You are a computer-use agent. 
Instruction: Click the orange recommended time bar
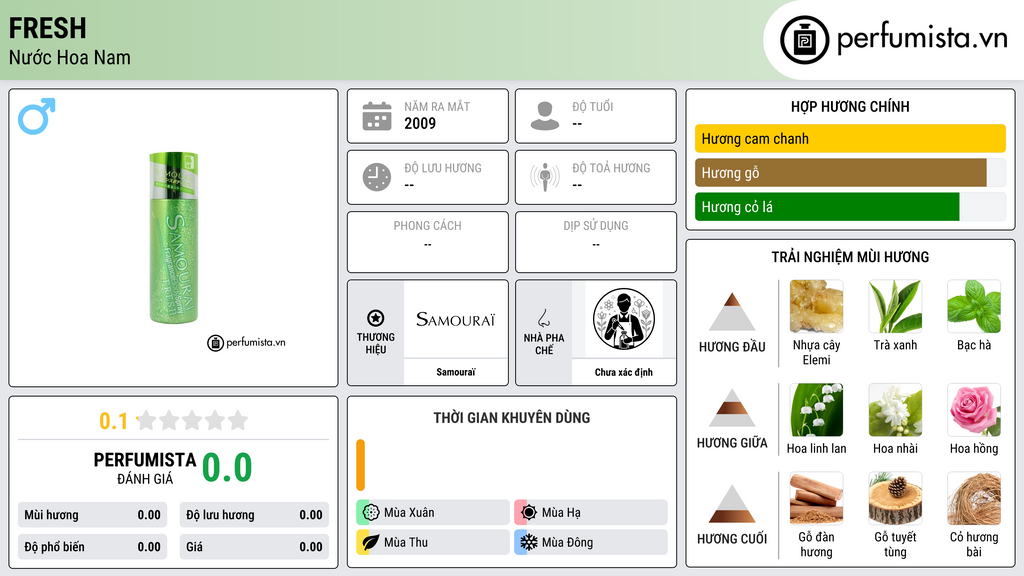pos(360,465)
